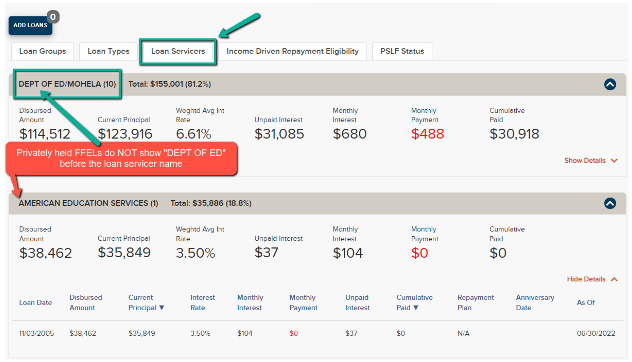The image size is (632, 362).
Task: Click the large $35,849 current principal
Action: (124, 253)
